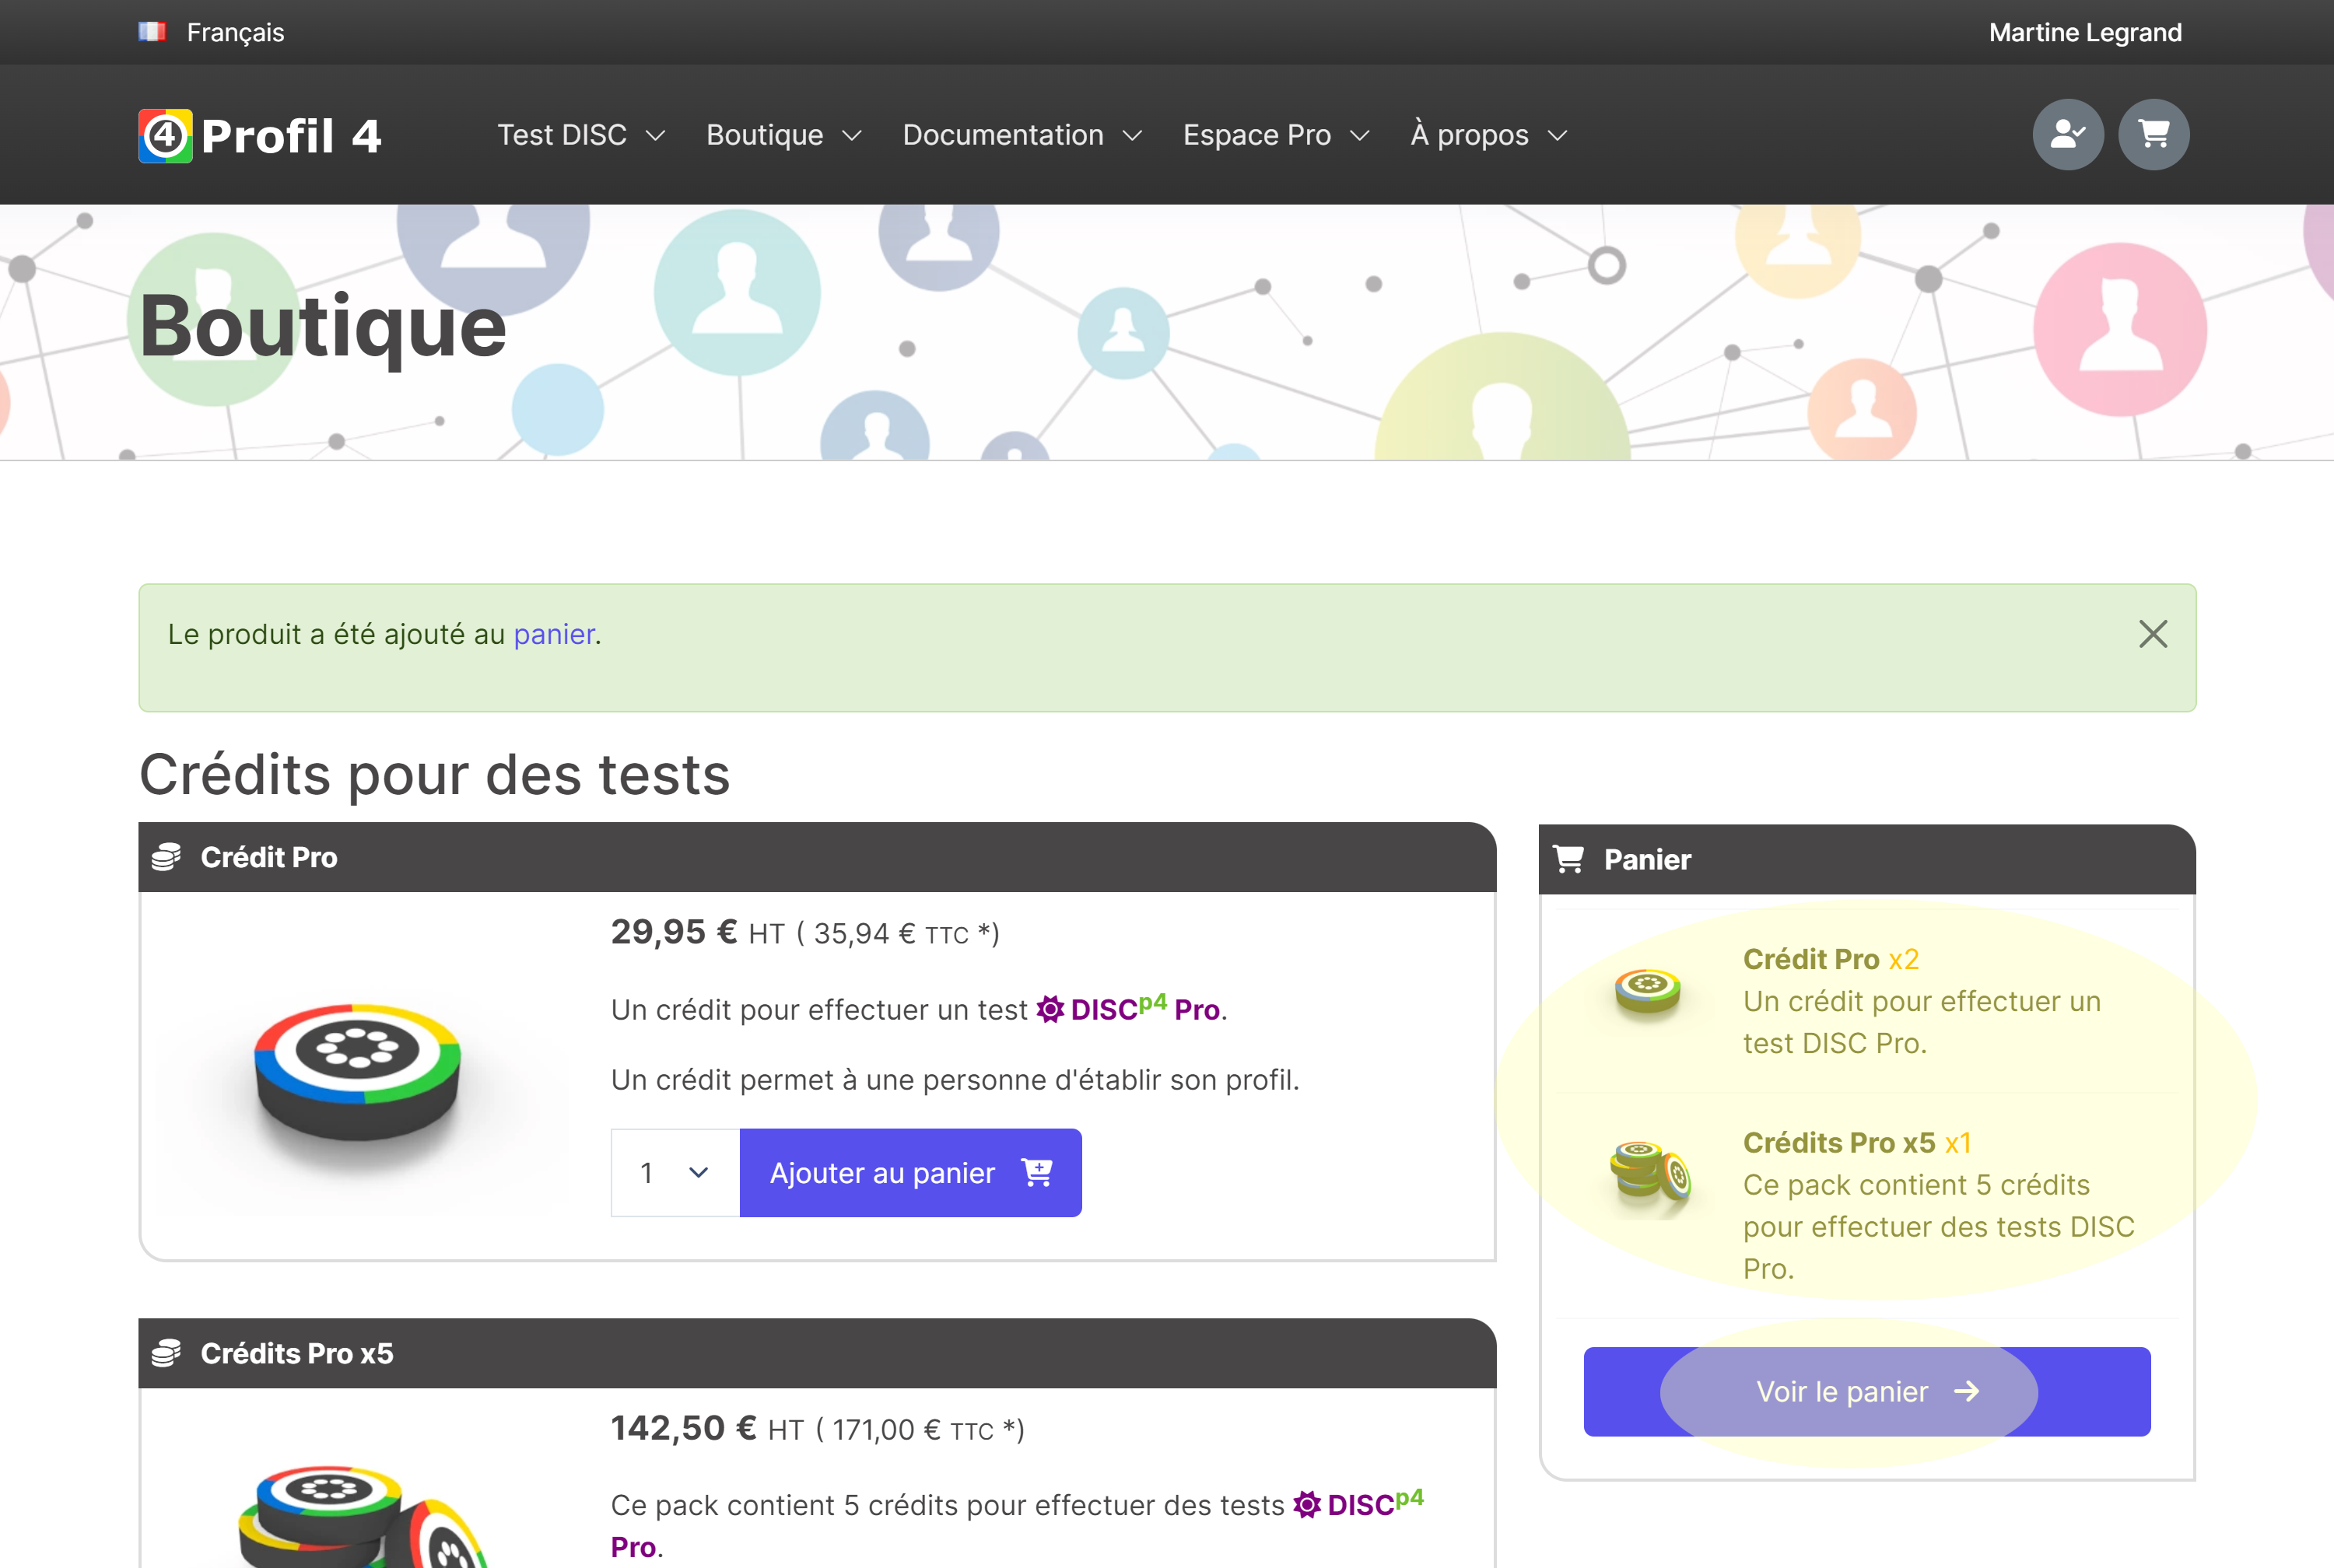The width and height of the screenshot is (2334, 1568).
Task: Click the chevron next to Documentation
Action: pyautogui.click(x=1131, y=136)
